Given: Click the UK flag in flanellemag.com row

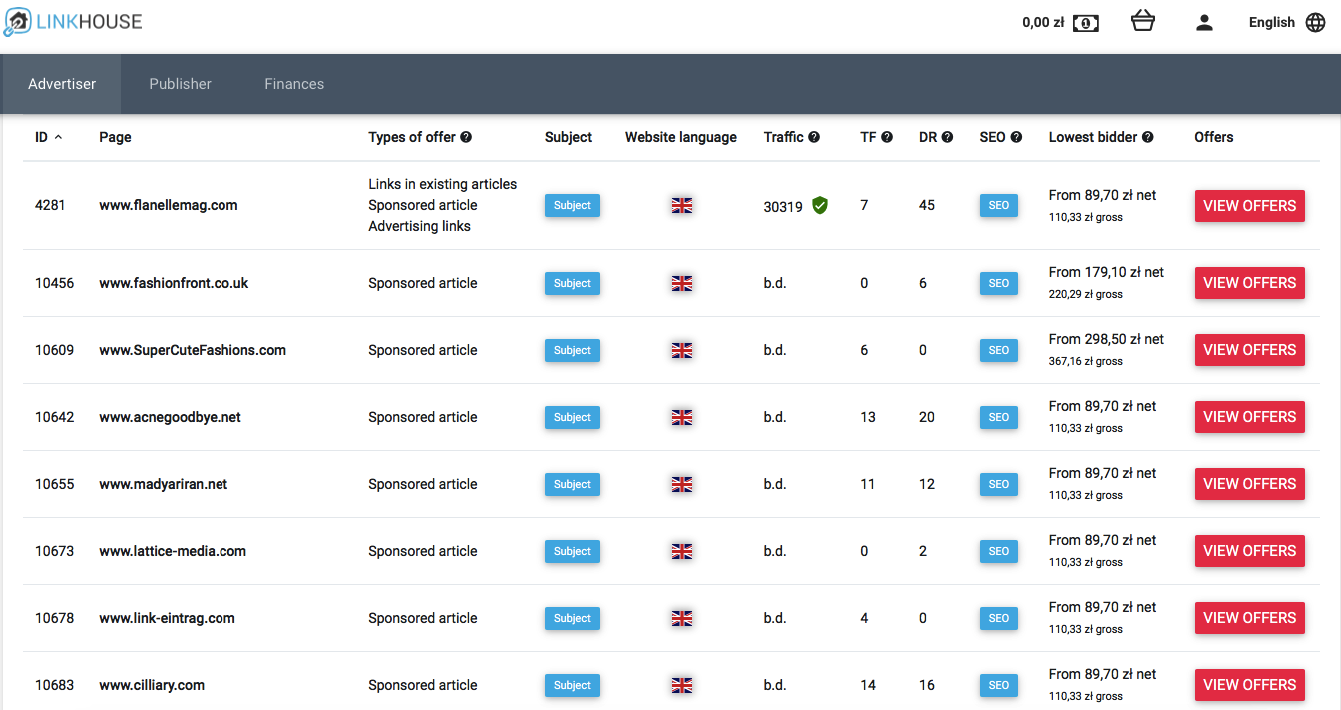Looking at the screenshot, I should pyautogui.click(x=682, y=206).
